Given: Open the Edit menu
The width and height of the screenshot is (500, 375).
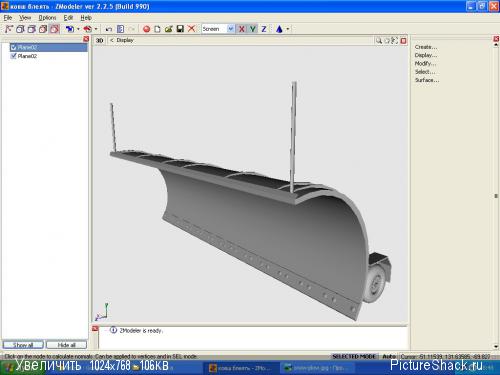Looking at the screenshot, I should 68,18.
